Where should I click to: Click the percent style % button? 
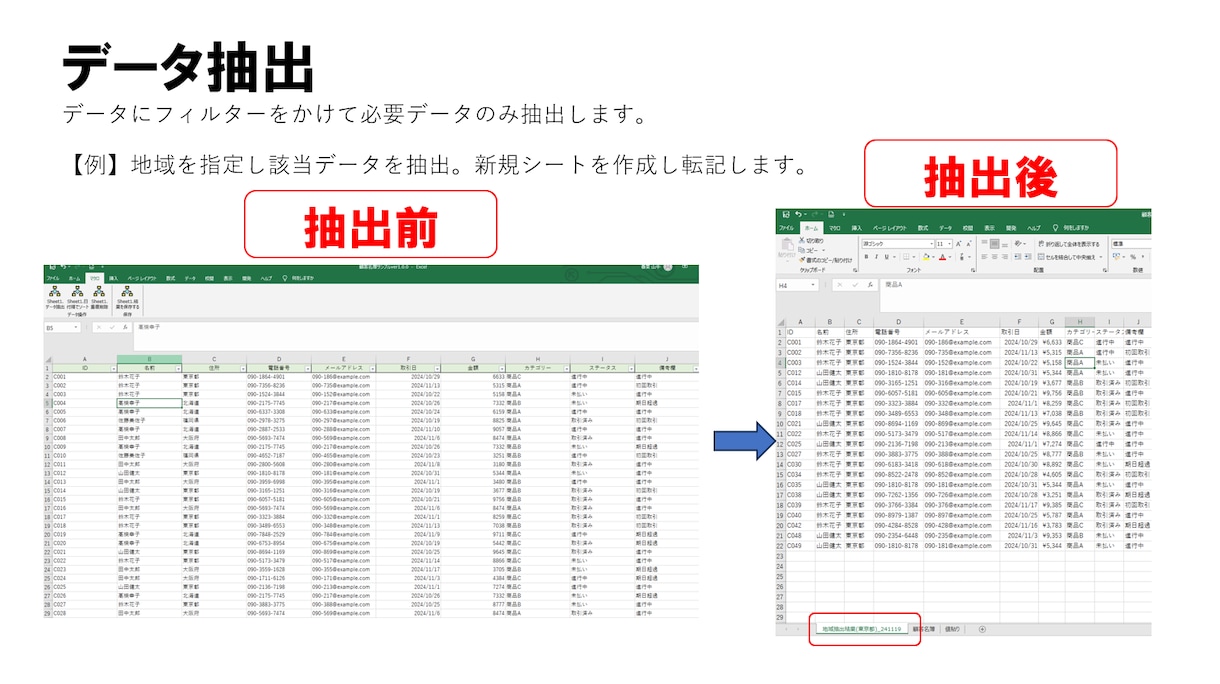pos(1133,257)
